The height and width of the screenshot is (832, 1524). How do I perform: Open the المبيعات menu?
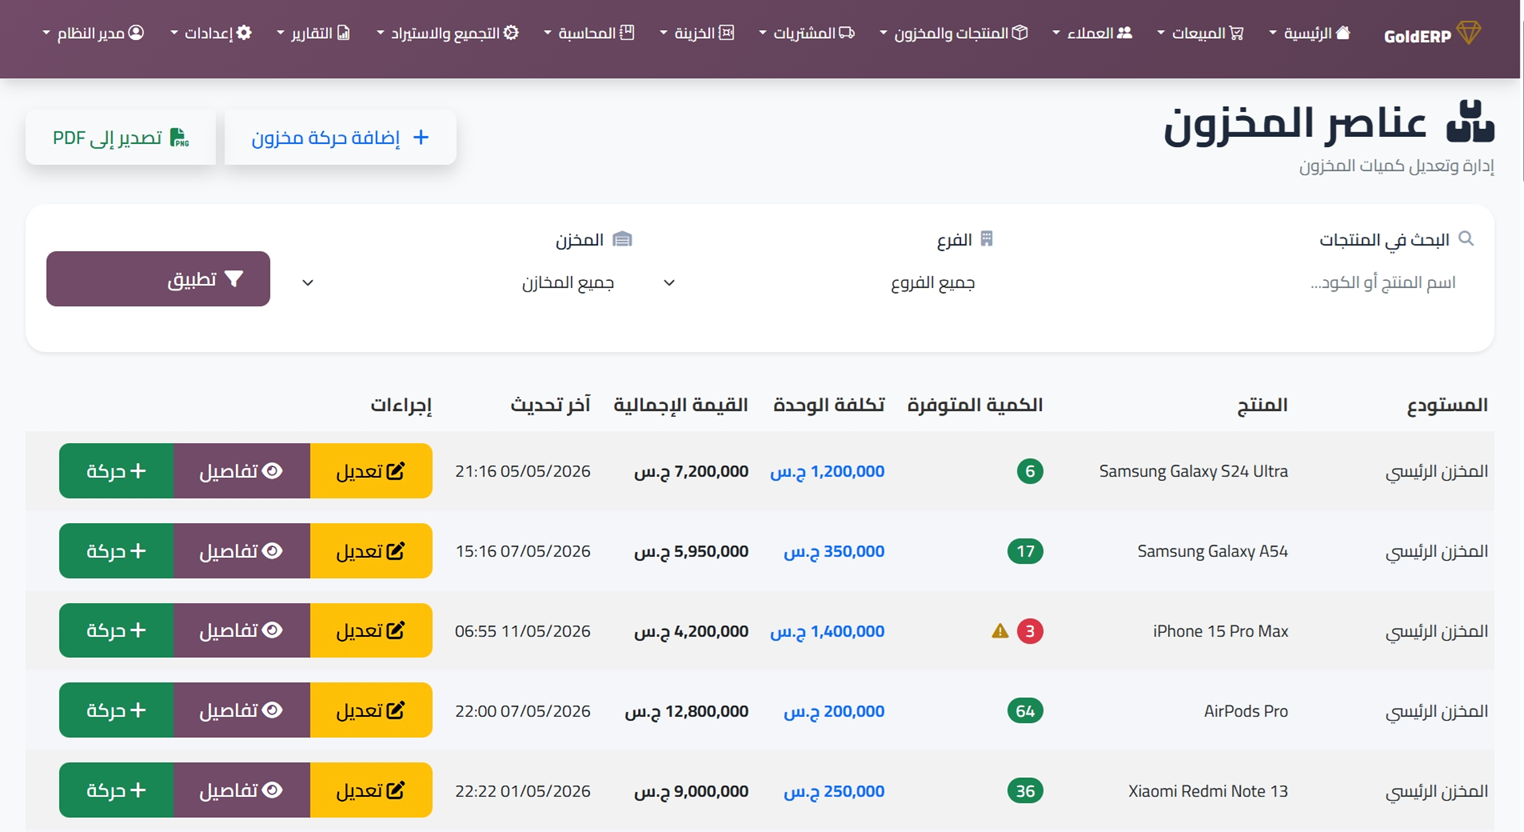[x=1200, y=33]
